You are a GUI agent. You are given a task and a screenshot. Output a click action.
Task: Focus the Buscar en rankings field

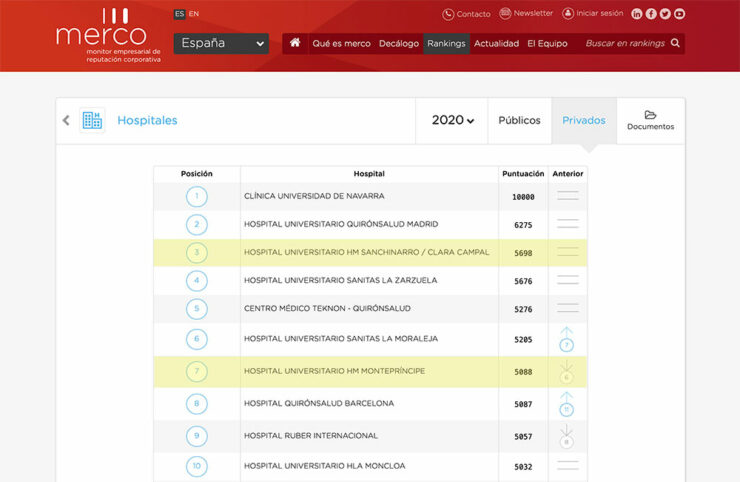click(x=625, y=43)
